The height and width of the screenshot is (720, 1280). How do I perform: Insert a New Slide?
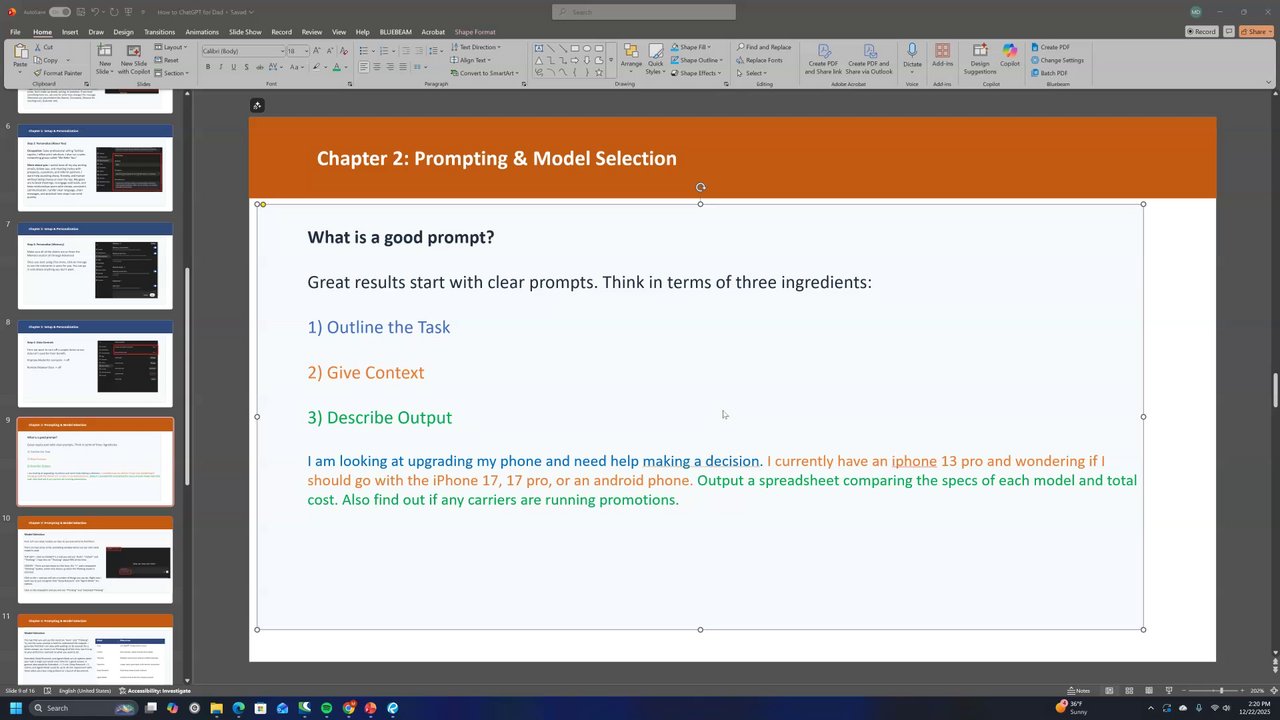coord(104,58)
